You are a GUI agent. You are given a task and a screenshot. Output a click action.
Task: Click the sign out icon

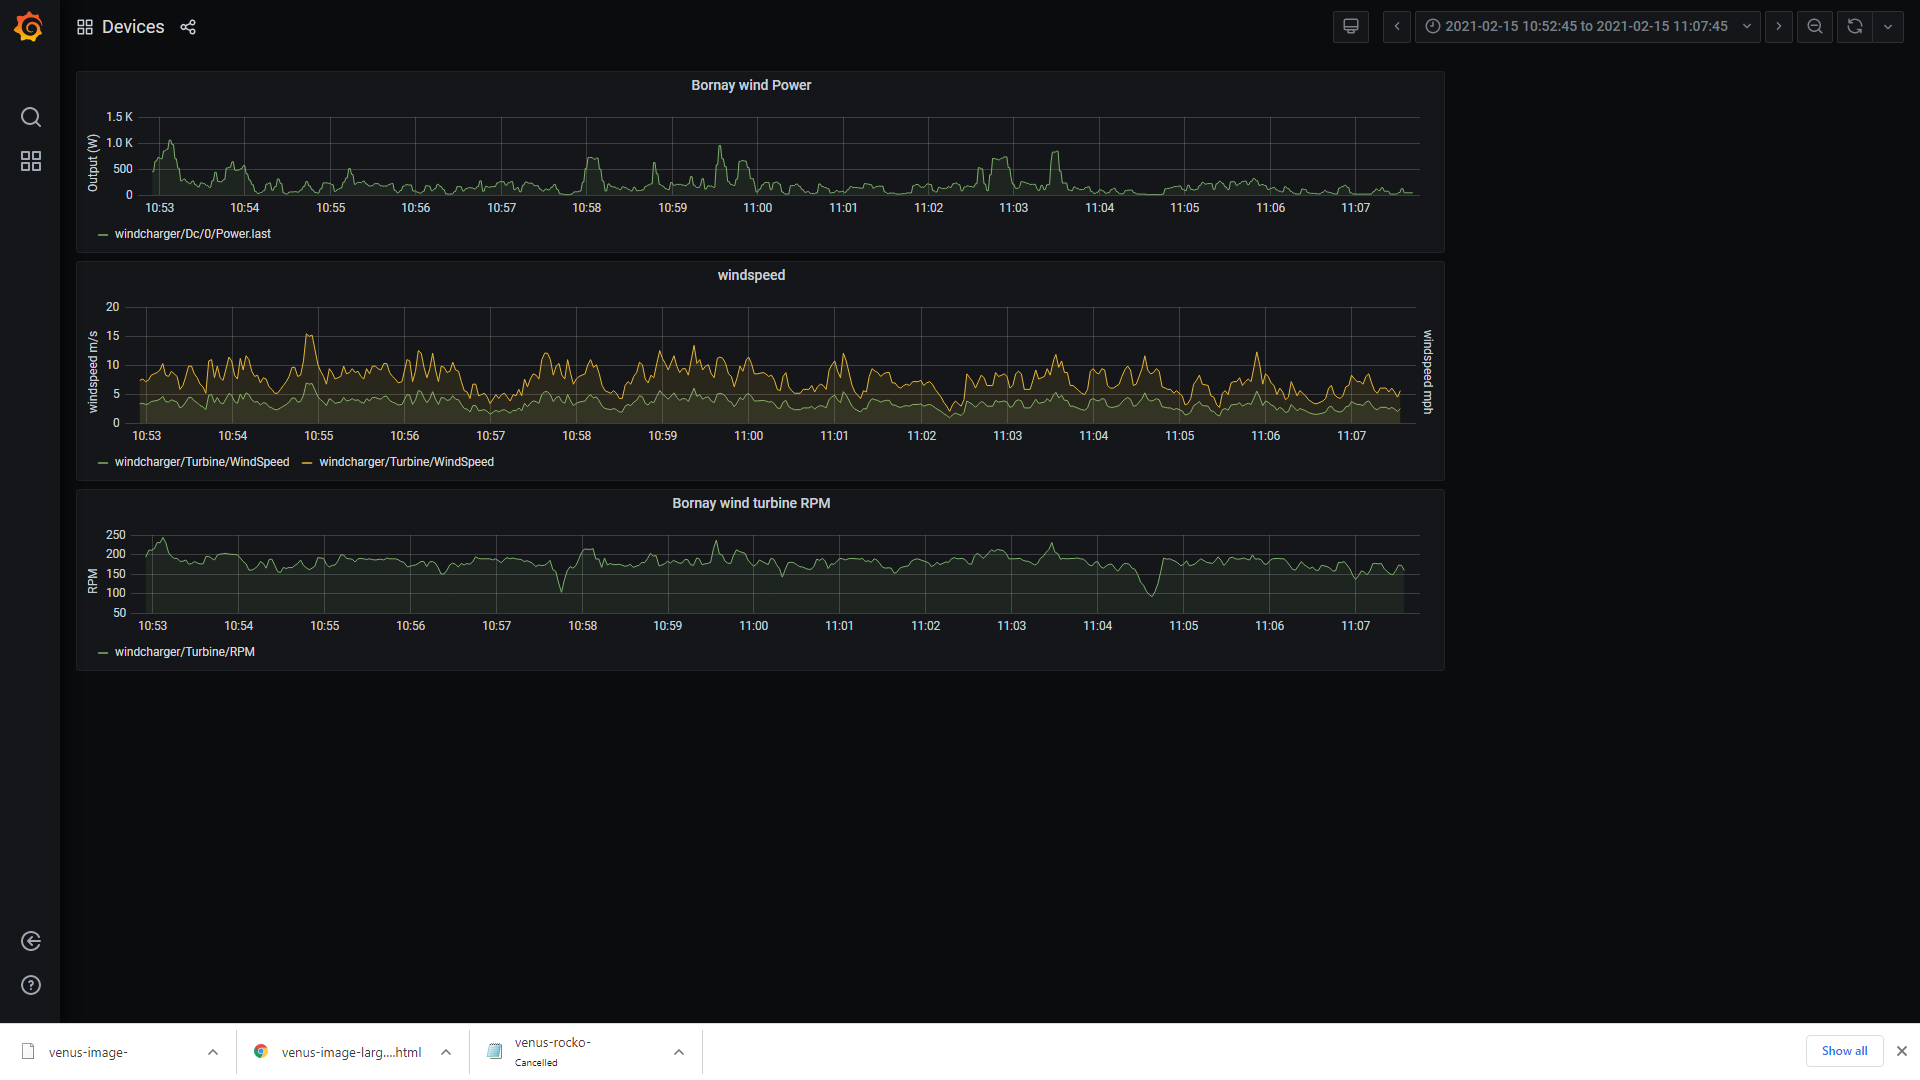click(31, 941)
